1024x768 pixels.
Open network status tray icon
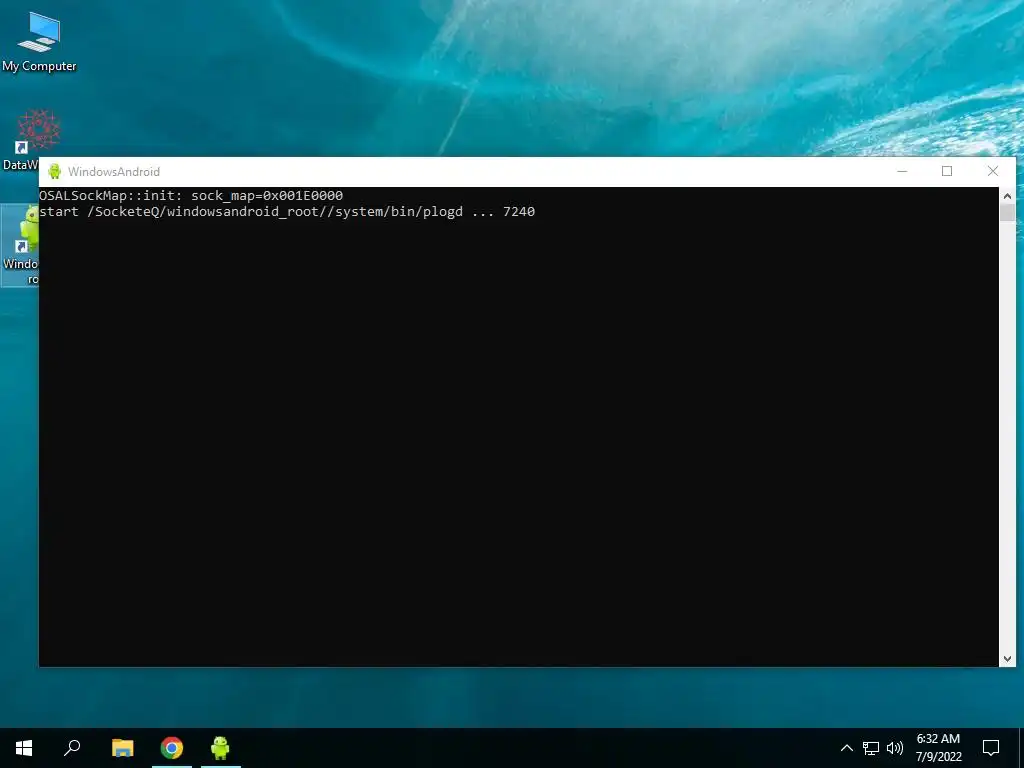click(x=871, y=748)
